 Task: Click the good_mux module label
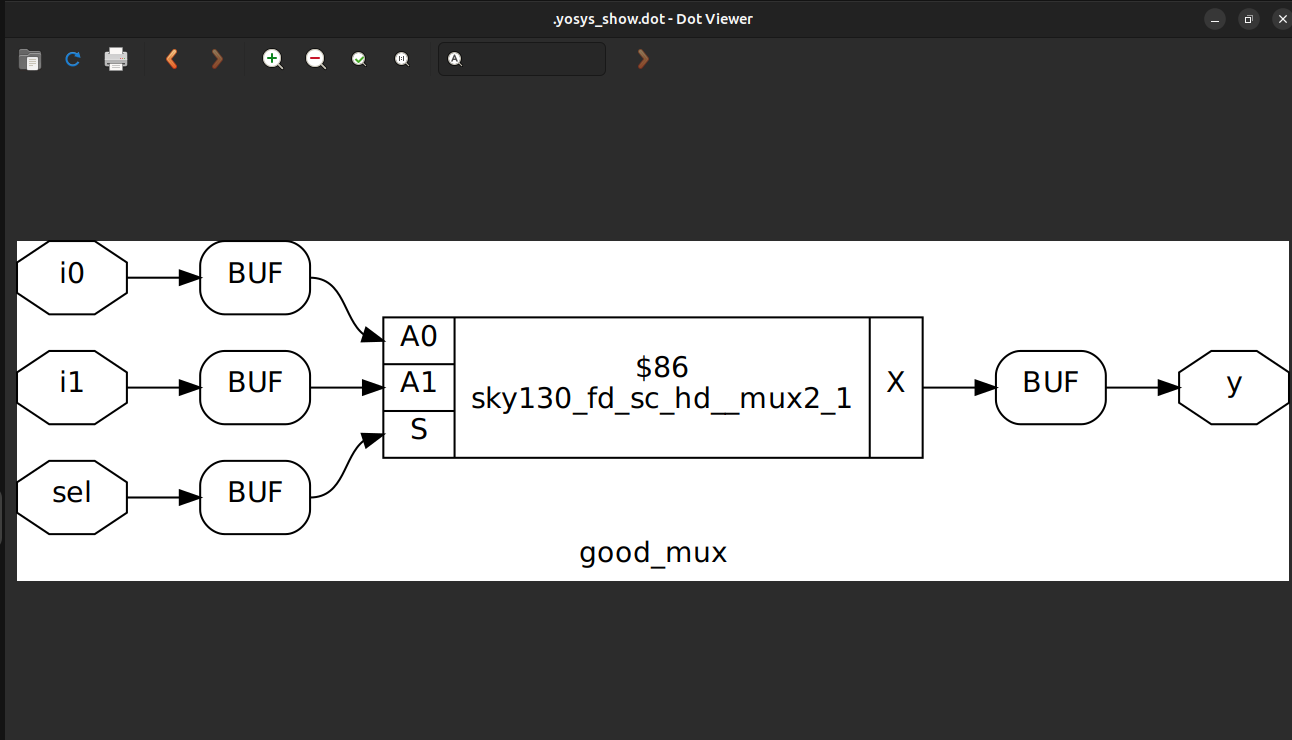(652, 552)
